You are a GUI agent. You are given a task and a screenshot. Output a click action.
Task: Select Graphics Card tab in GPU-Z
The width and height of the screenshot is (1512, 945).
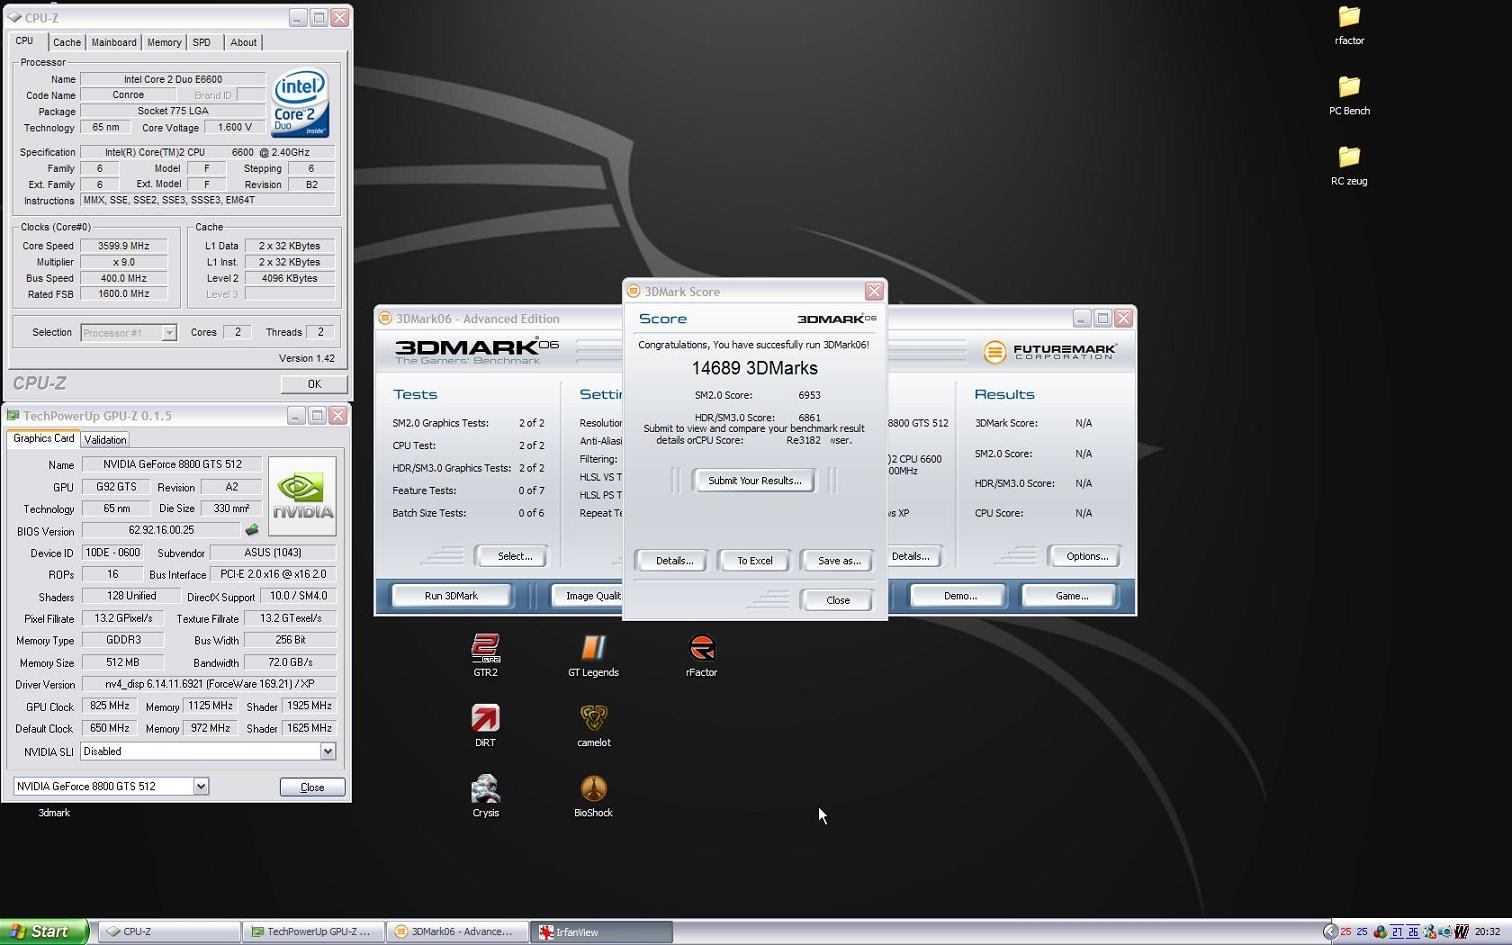click(43, 439)
